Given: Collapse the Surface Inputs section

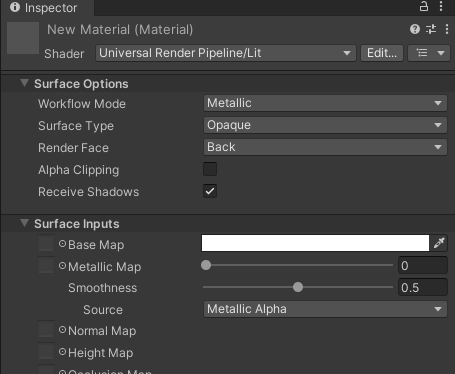Looking at the screenshot, I should pyautogui.click(x=24, y=223).
